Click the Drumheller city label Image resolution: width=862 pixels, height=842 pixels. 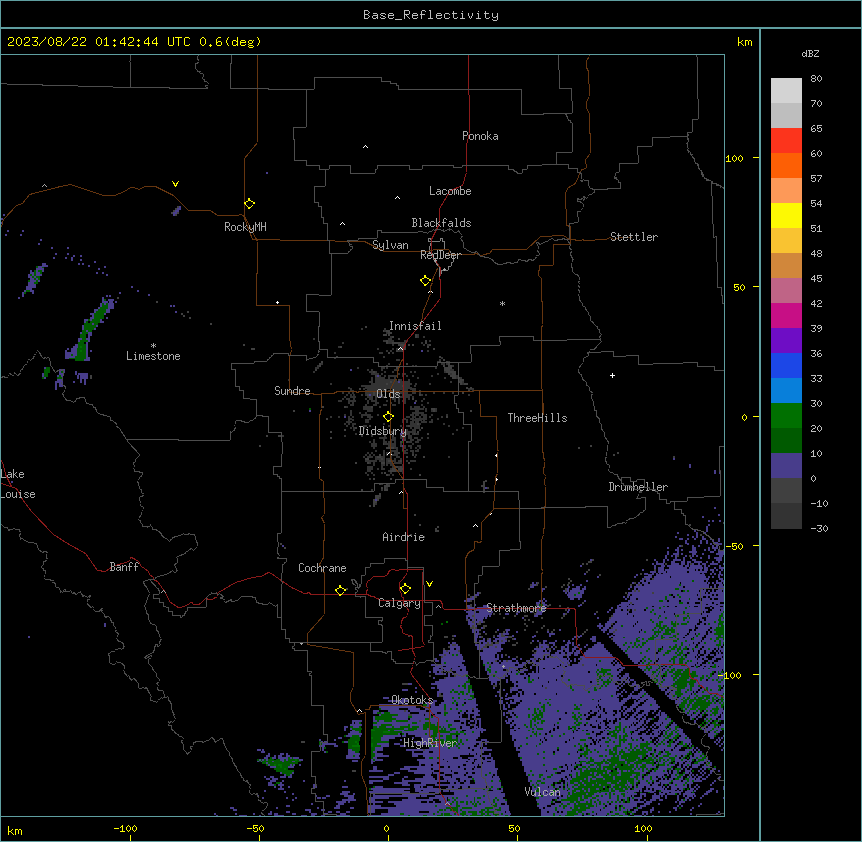(638, 487)
